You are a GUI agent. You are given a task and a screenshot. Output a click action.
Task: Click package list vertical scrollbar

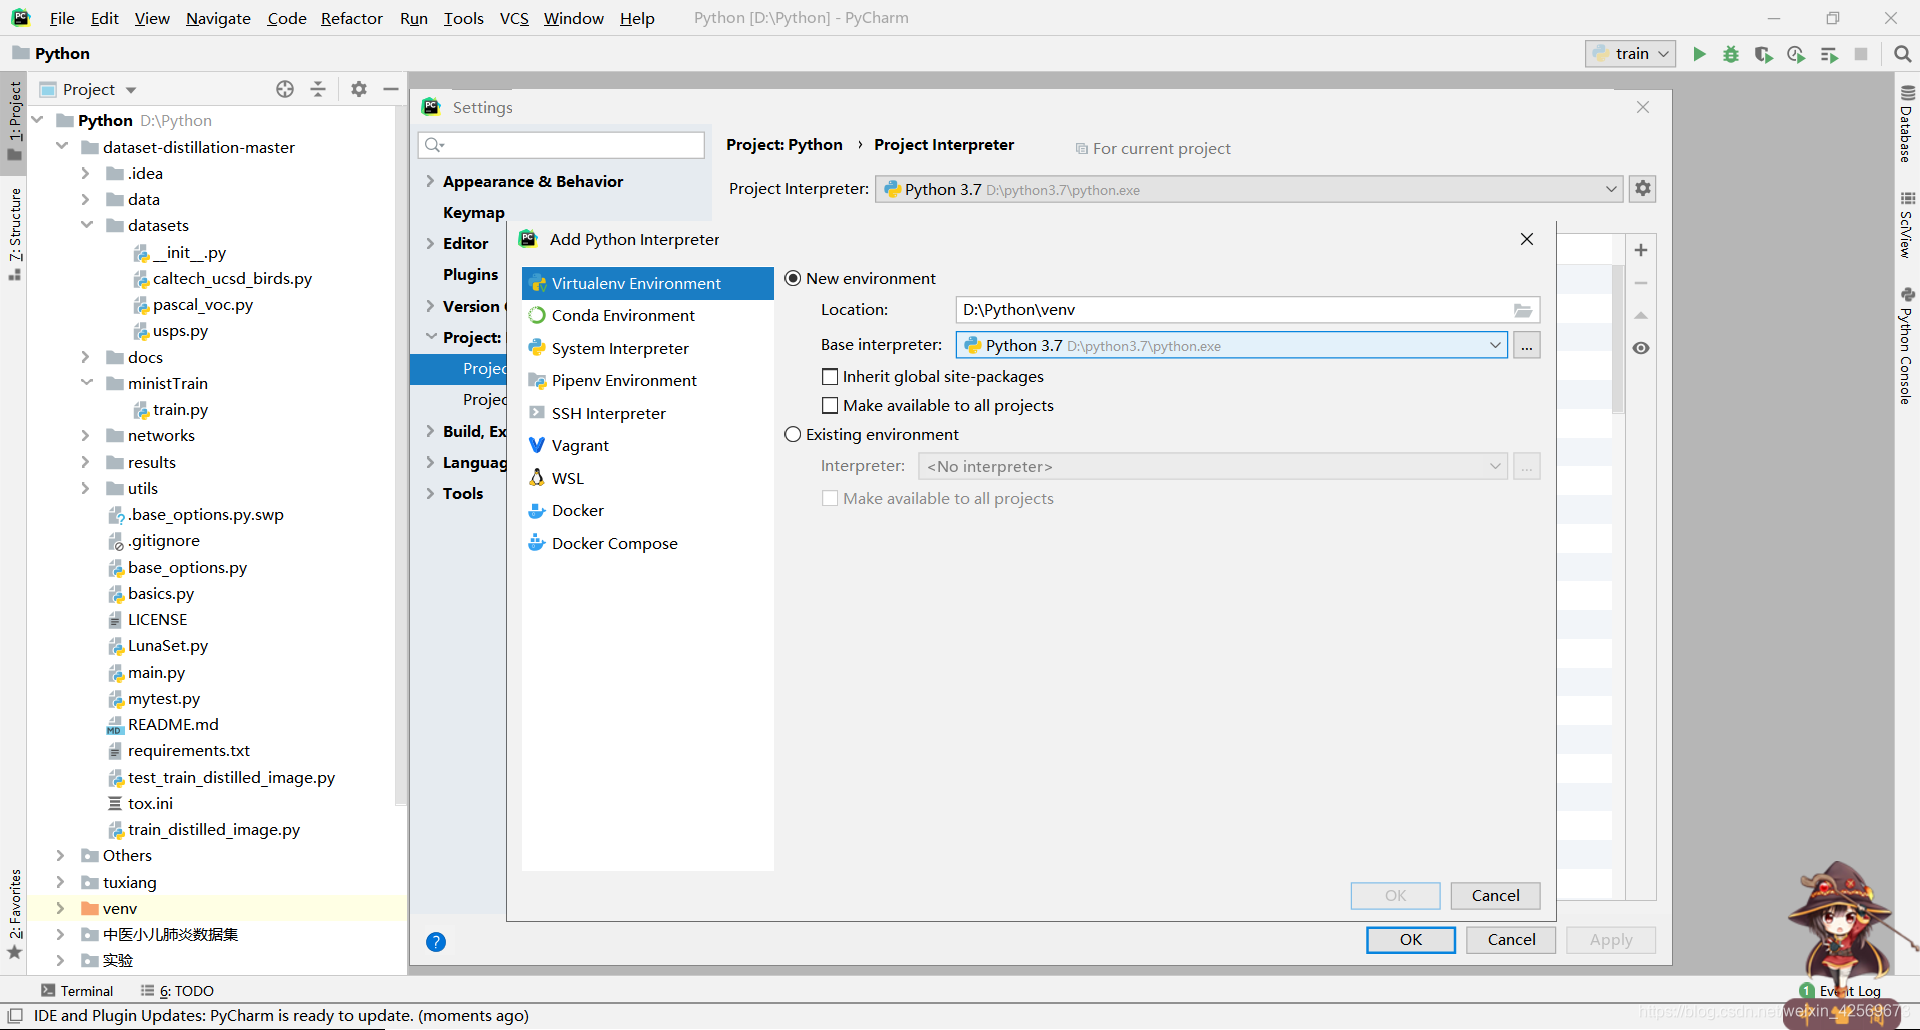(x=1618, y=338)
